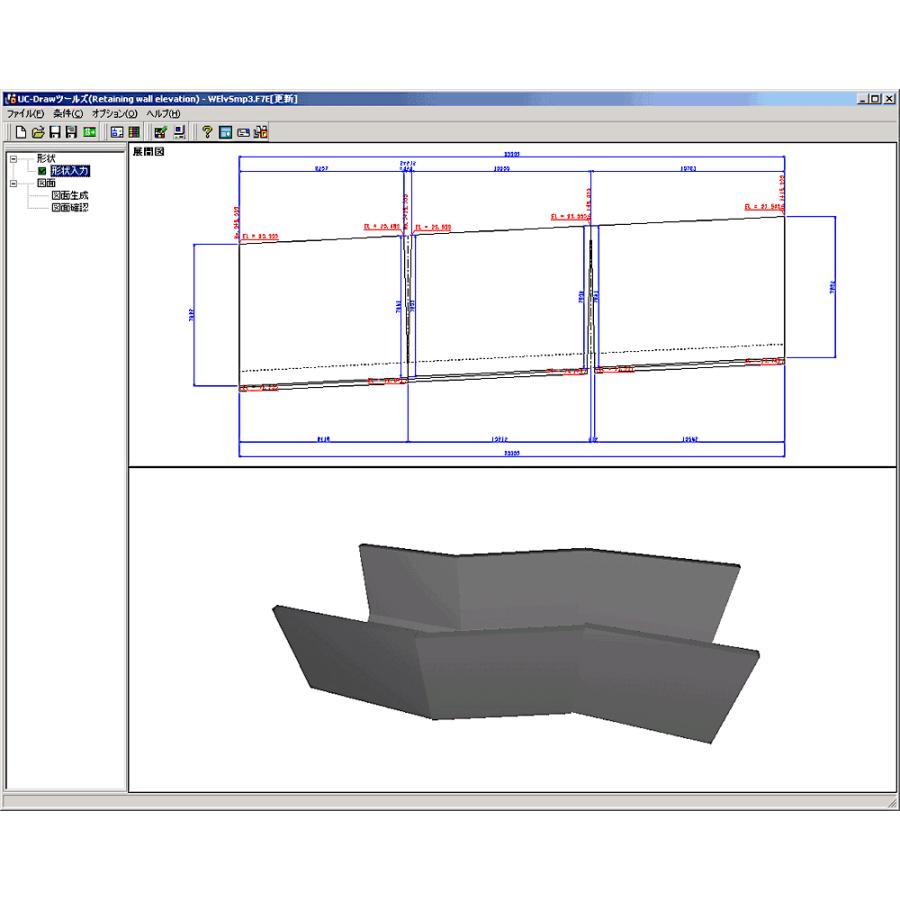Click the first Save floppy disk icon
Viewport: 900px width, 900px height.
55,132
